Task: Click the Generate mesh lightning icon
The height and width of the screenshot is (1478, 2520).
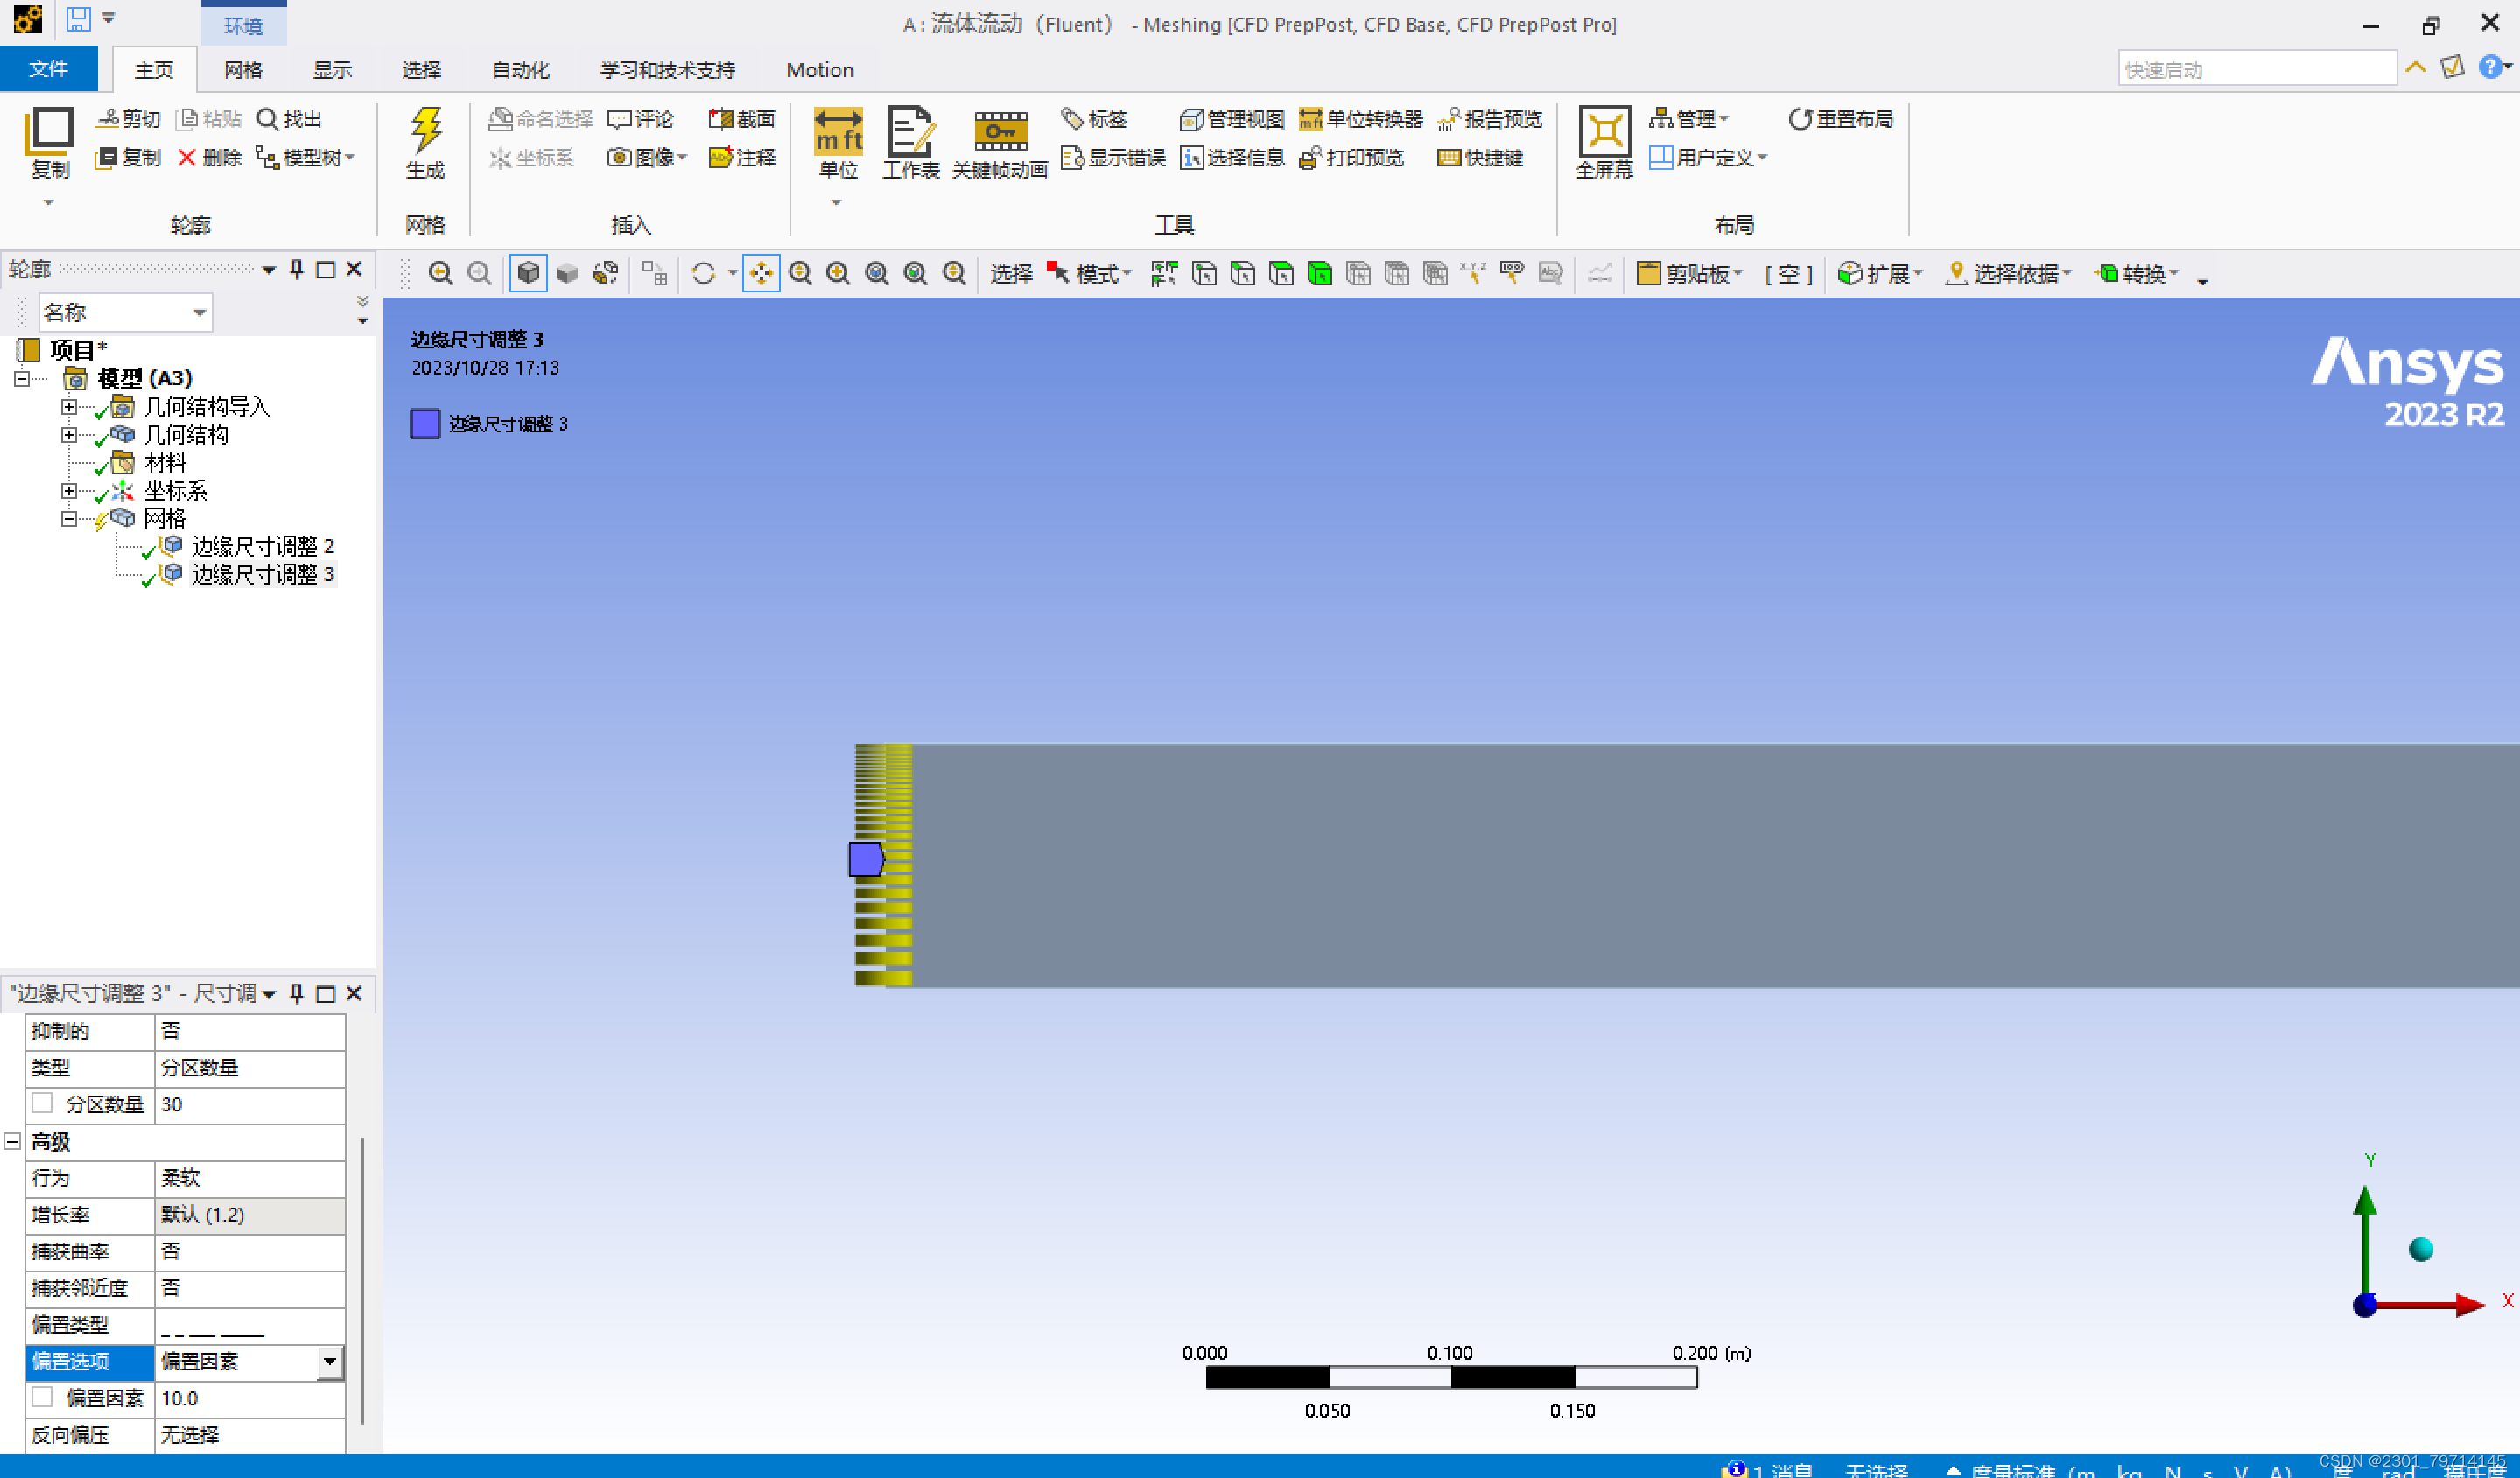Action: [x=425, y=132]
